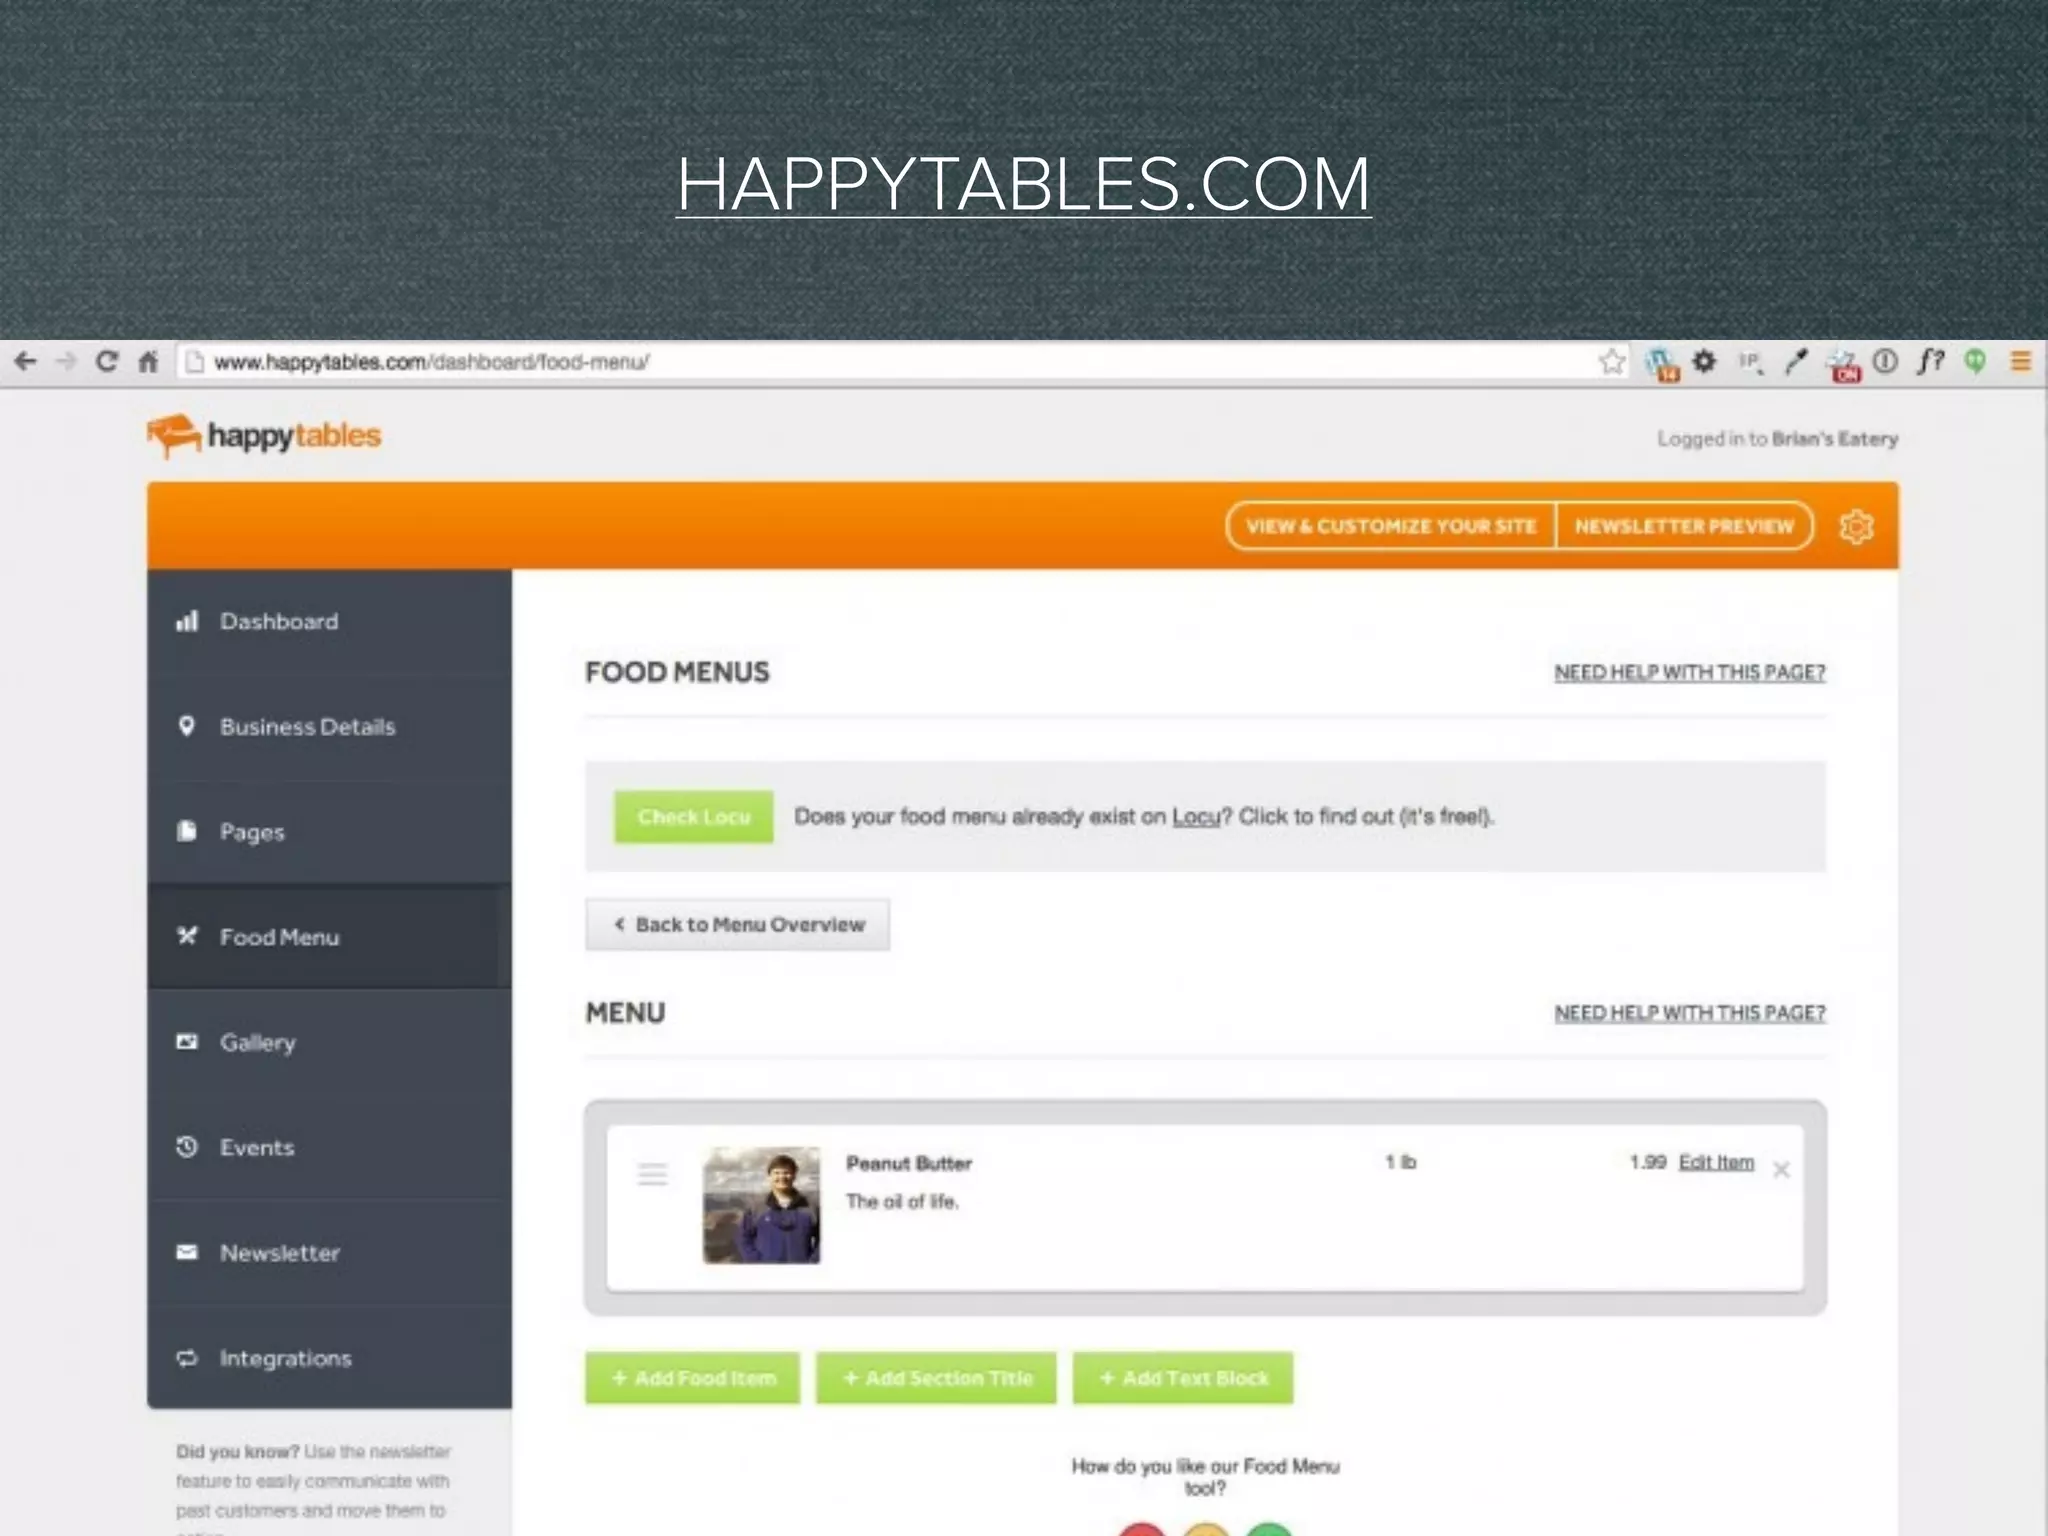Click 'Logged in to Brian's Eatery' text
The image size is (2048, 1536).
(x=1778, y=439)
